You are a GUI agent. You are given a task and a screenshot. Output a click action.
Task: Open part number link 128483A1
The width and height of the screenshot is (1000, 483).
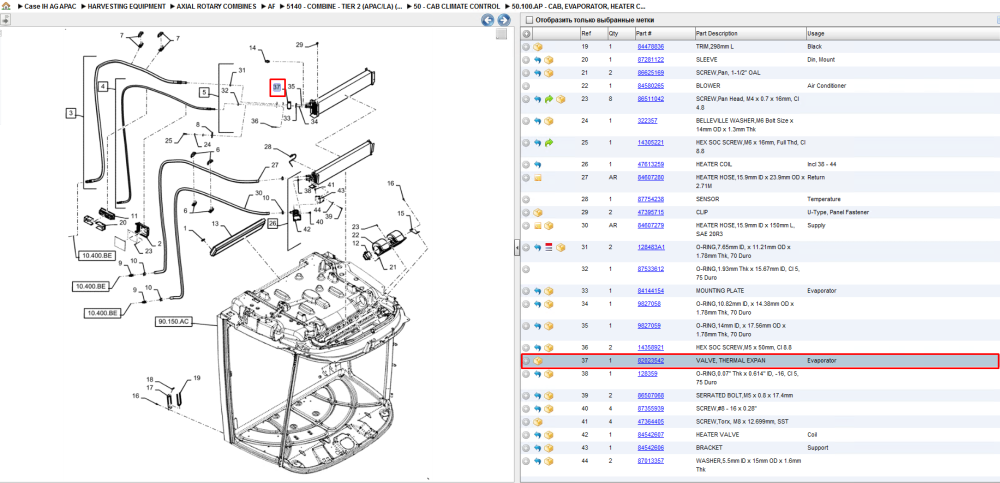pos(651,248)
